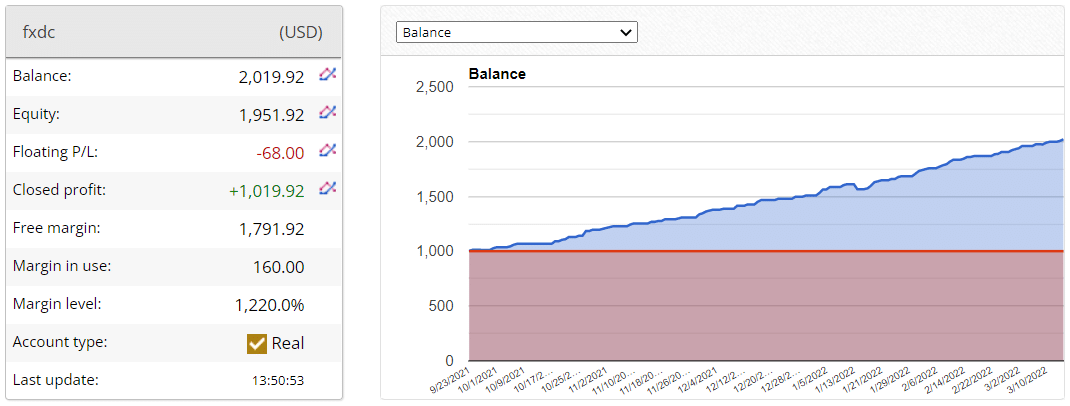Click the Margin in use value 160.00
The height and width of the screenshot is (406, 1070).
279,267
